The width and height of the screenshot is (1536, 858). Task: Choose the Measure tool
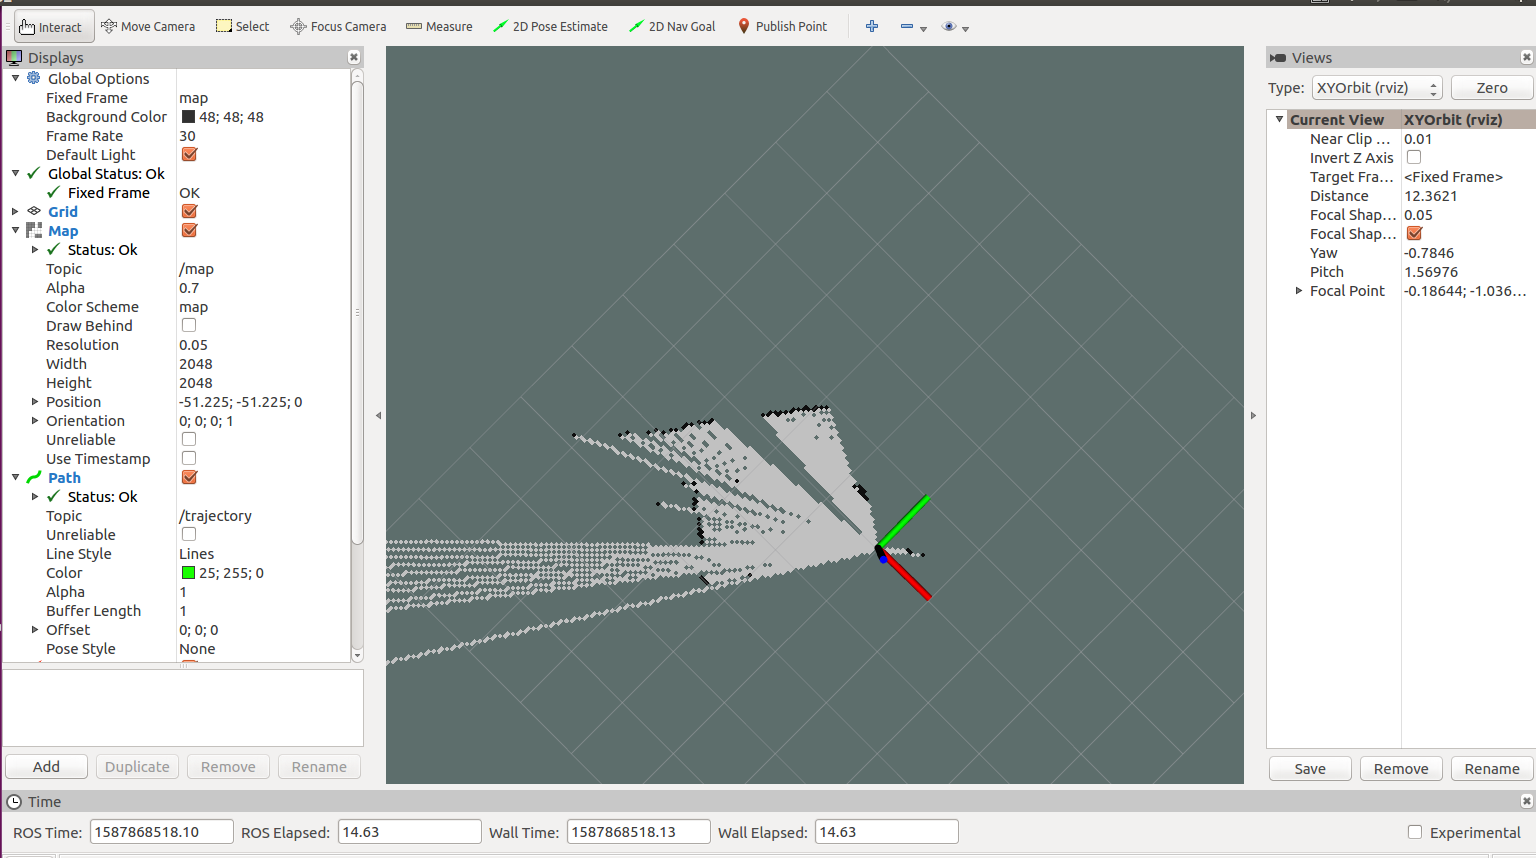(439, 27)
